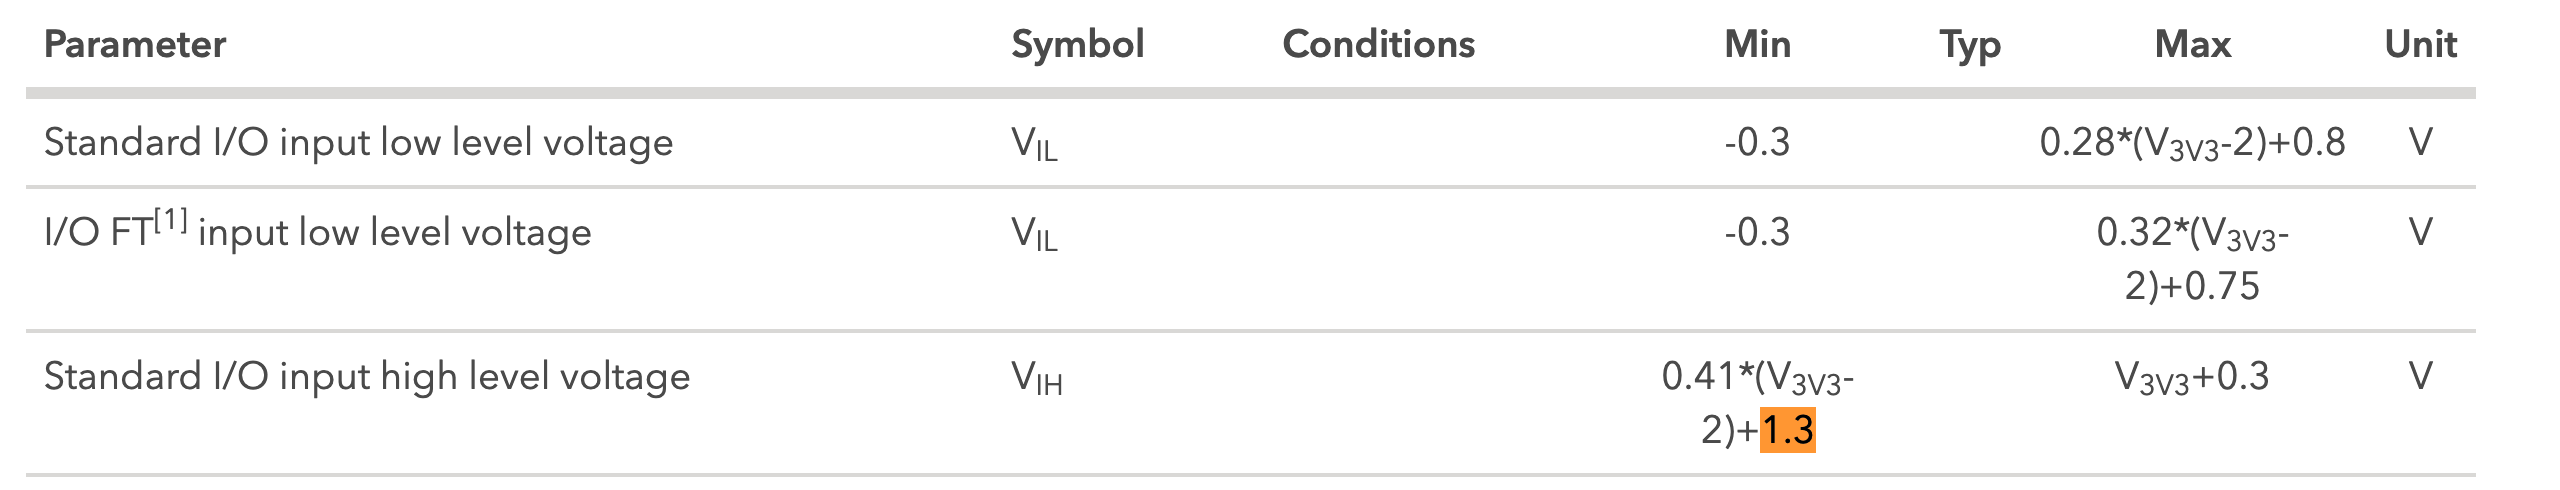The image size is (2560, 490).
Task: Click the first row -0.3 min value
Action: point(1757,142)
